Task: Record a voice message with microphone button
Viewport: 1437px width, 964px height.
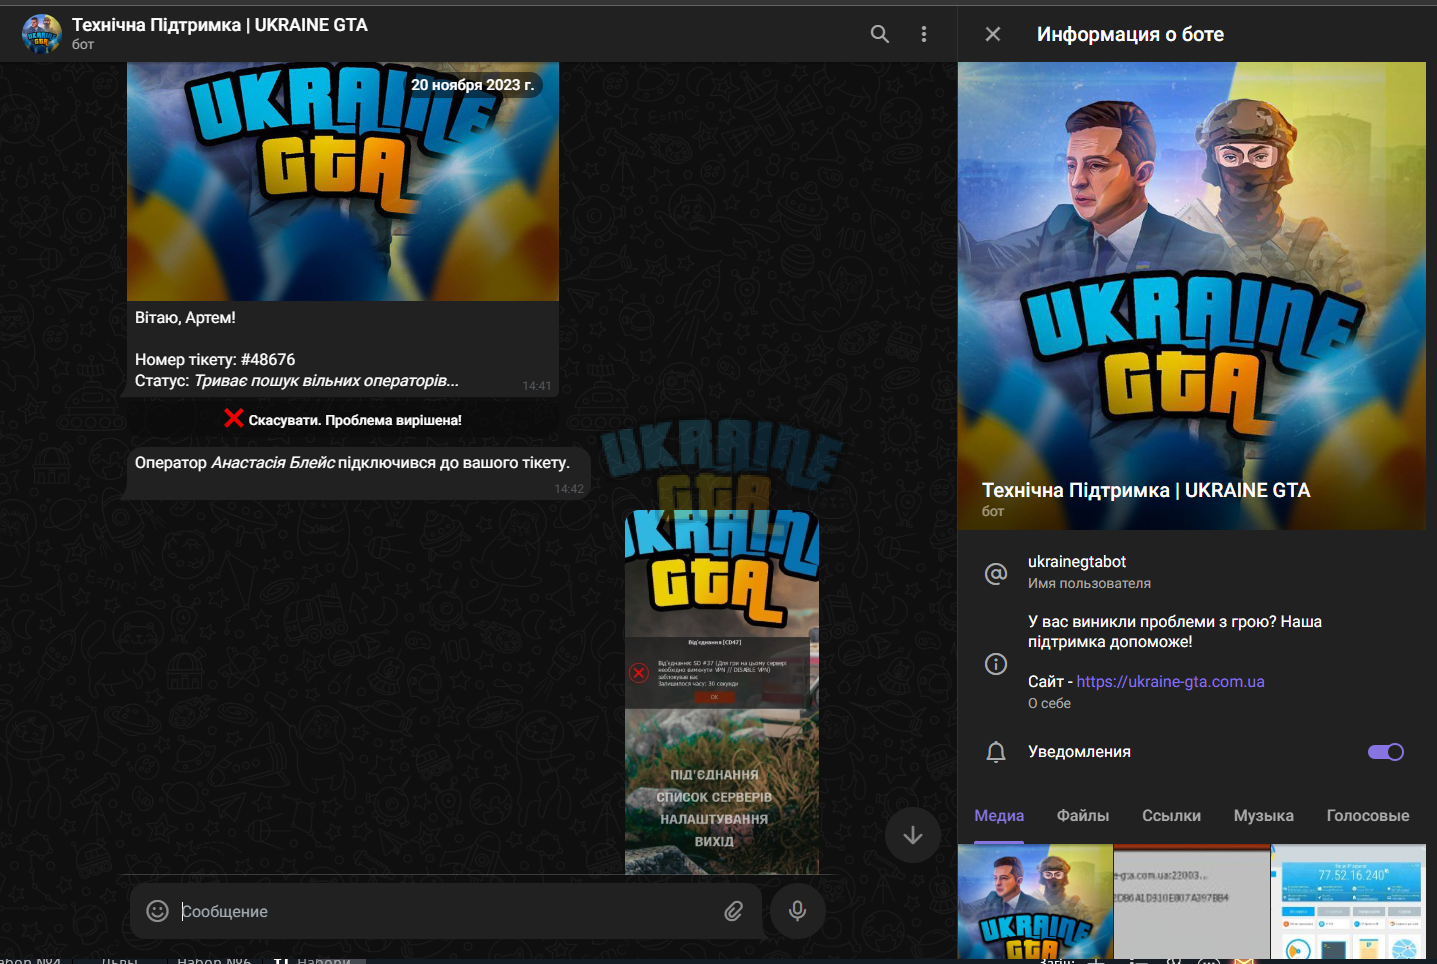Action: pyautogui.click(x=797, y=911)
